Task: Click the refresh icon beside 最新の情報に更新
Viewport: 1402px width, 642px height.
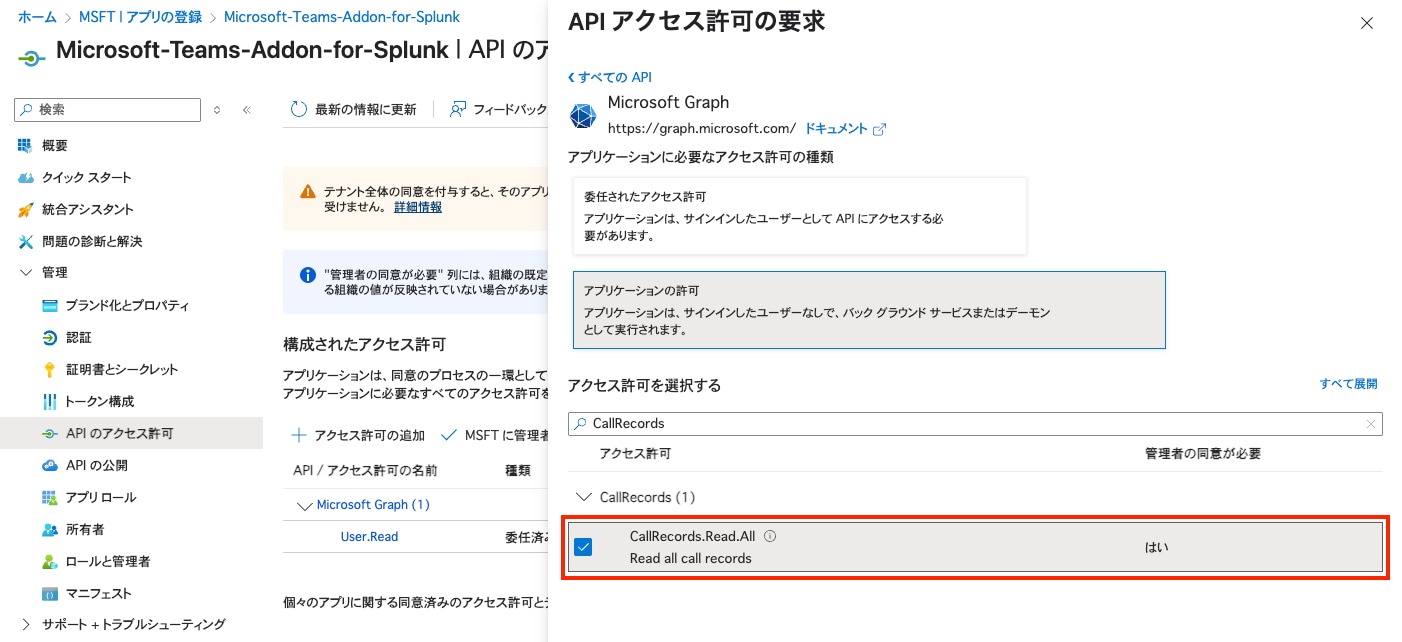Action: pyautogui.click(x=298, y=109)
